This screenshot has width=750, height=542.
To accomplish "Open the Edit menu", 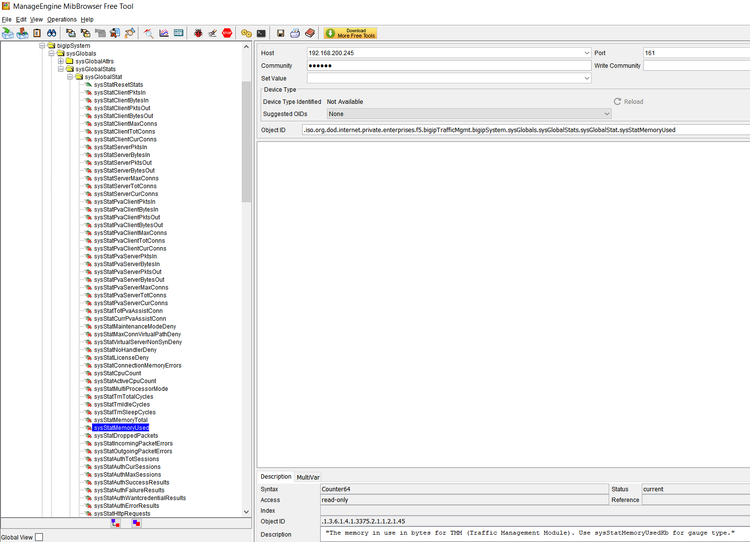I will point(21,20).
